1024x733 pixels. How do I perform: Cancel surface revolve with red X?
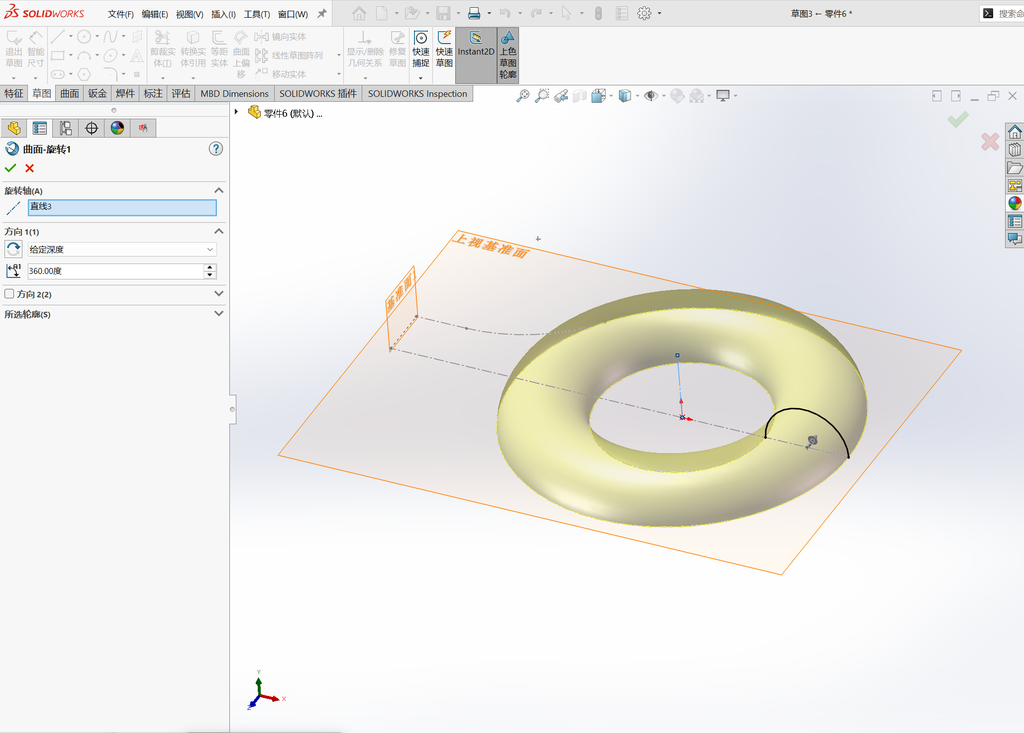(29, 169)
